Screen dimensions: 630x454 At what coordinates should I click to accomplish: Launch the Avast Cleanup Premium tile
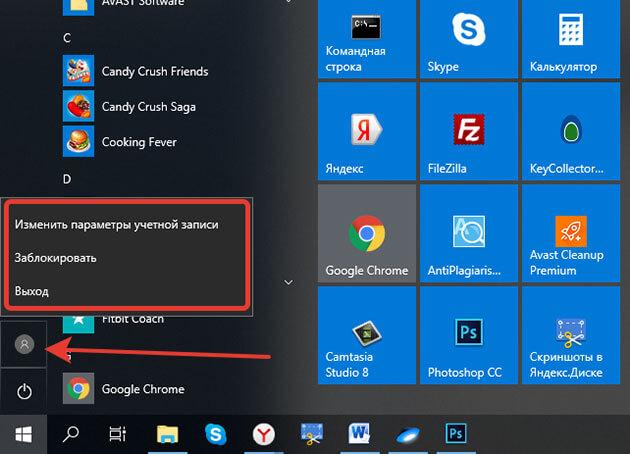tap(571, 233)
